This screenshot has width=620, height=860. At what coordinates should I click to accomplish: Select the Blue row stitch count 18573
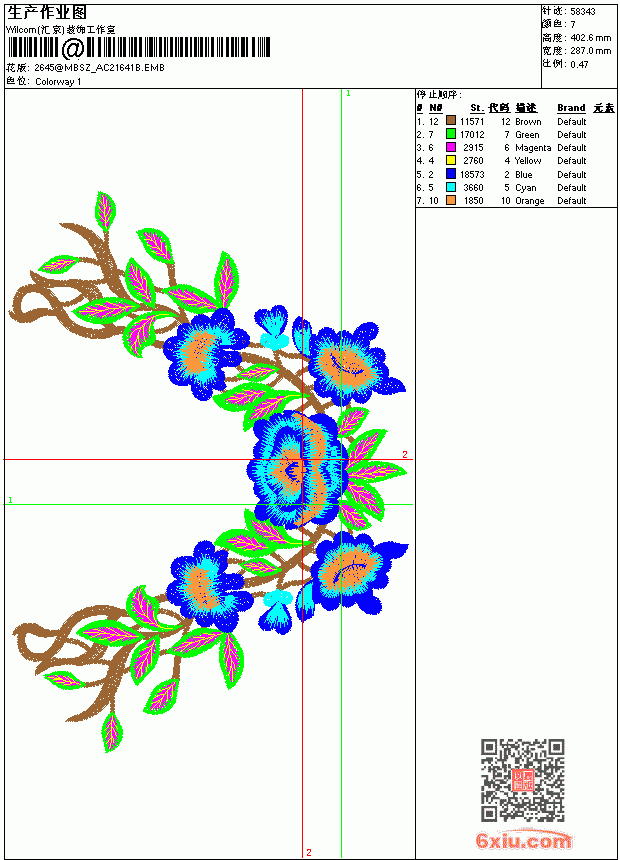coord(472,174)
